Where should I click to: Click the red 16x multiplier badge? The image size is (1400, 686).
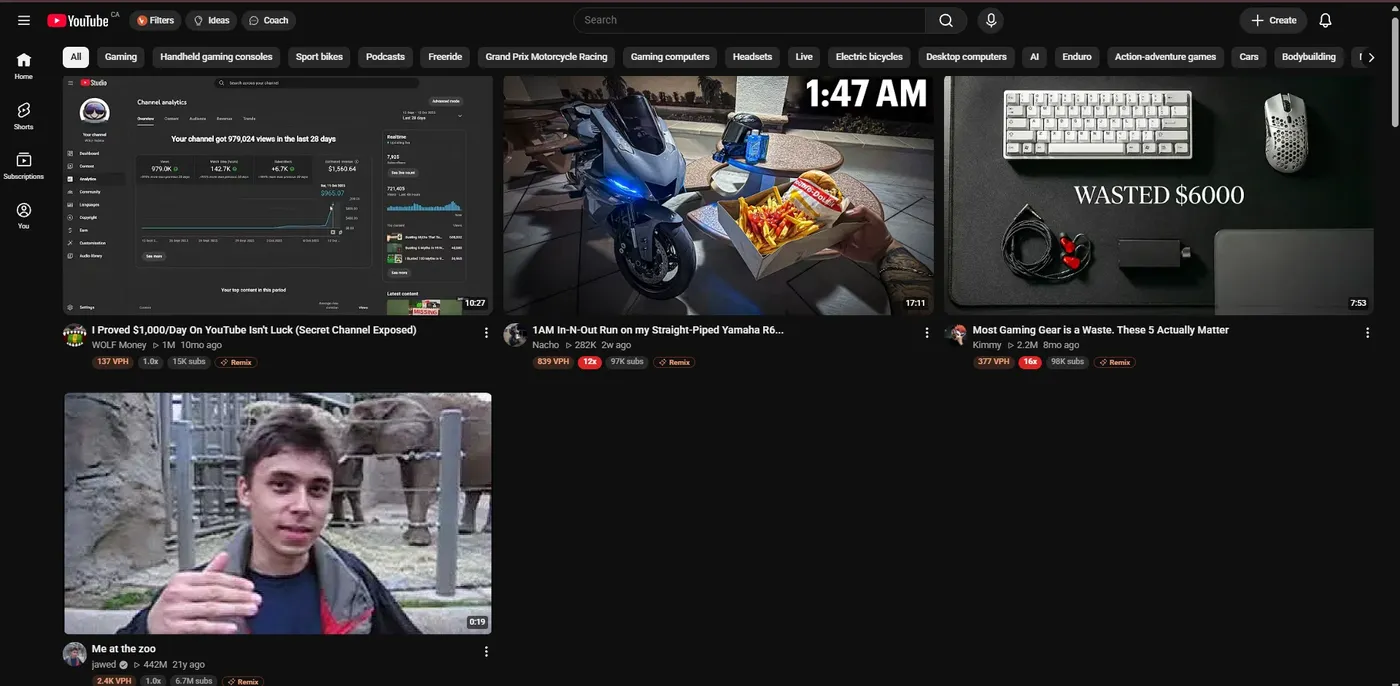pos(1030,362)
